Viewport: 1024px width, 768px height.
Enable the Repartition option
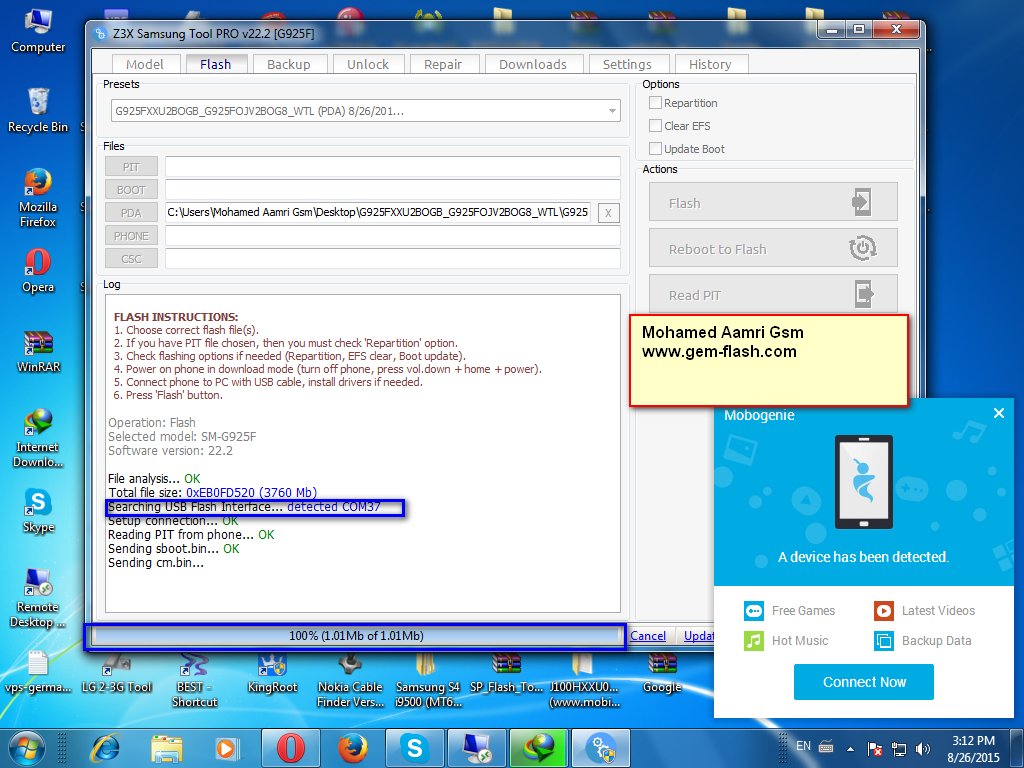655,103
